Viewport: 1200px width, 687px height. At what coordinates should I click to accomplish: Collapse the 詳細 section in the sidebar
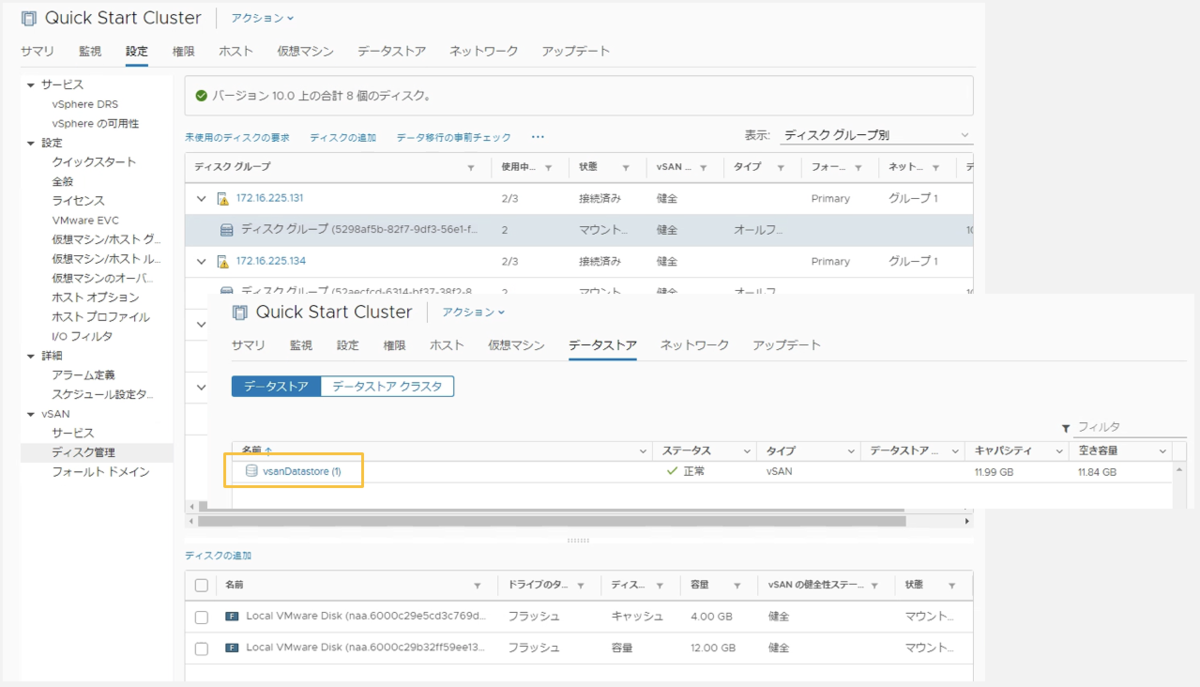tap(31, 356)
